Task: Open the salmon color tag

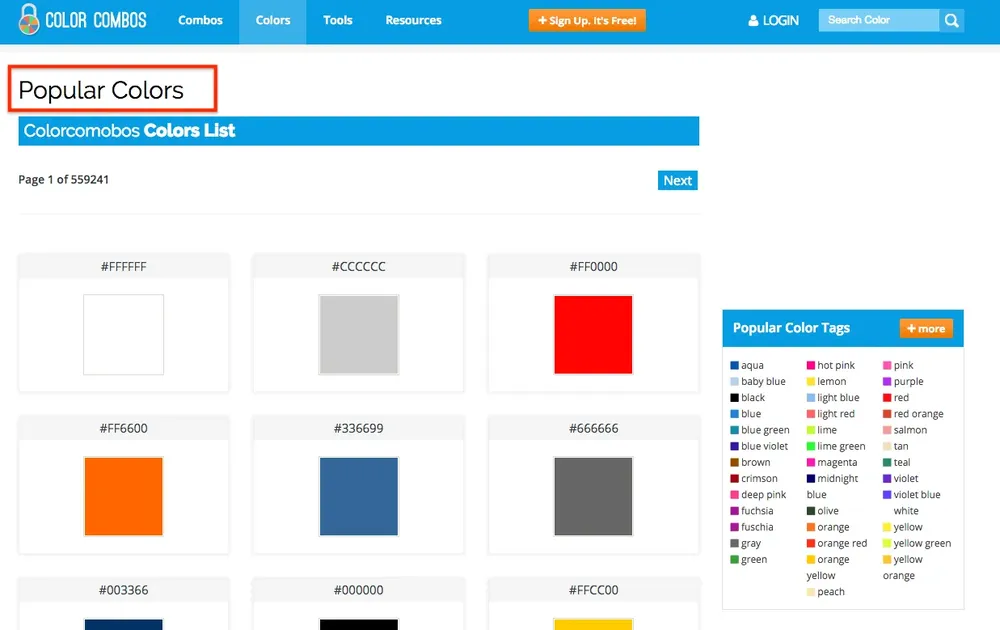Action: pos(910,430)
